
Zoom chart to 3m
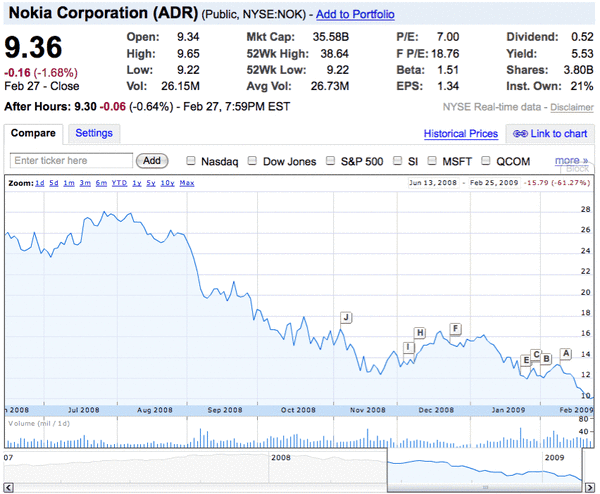tap(85, 183)
